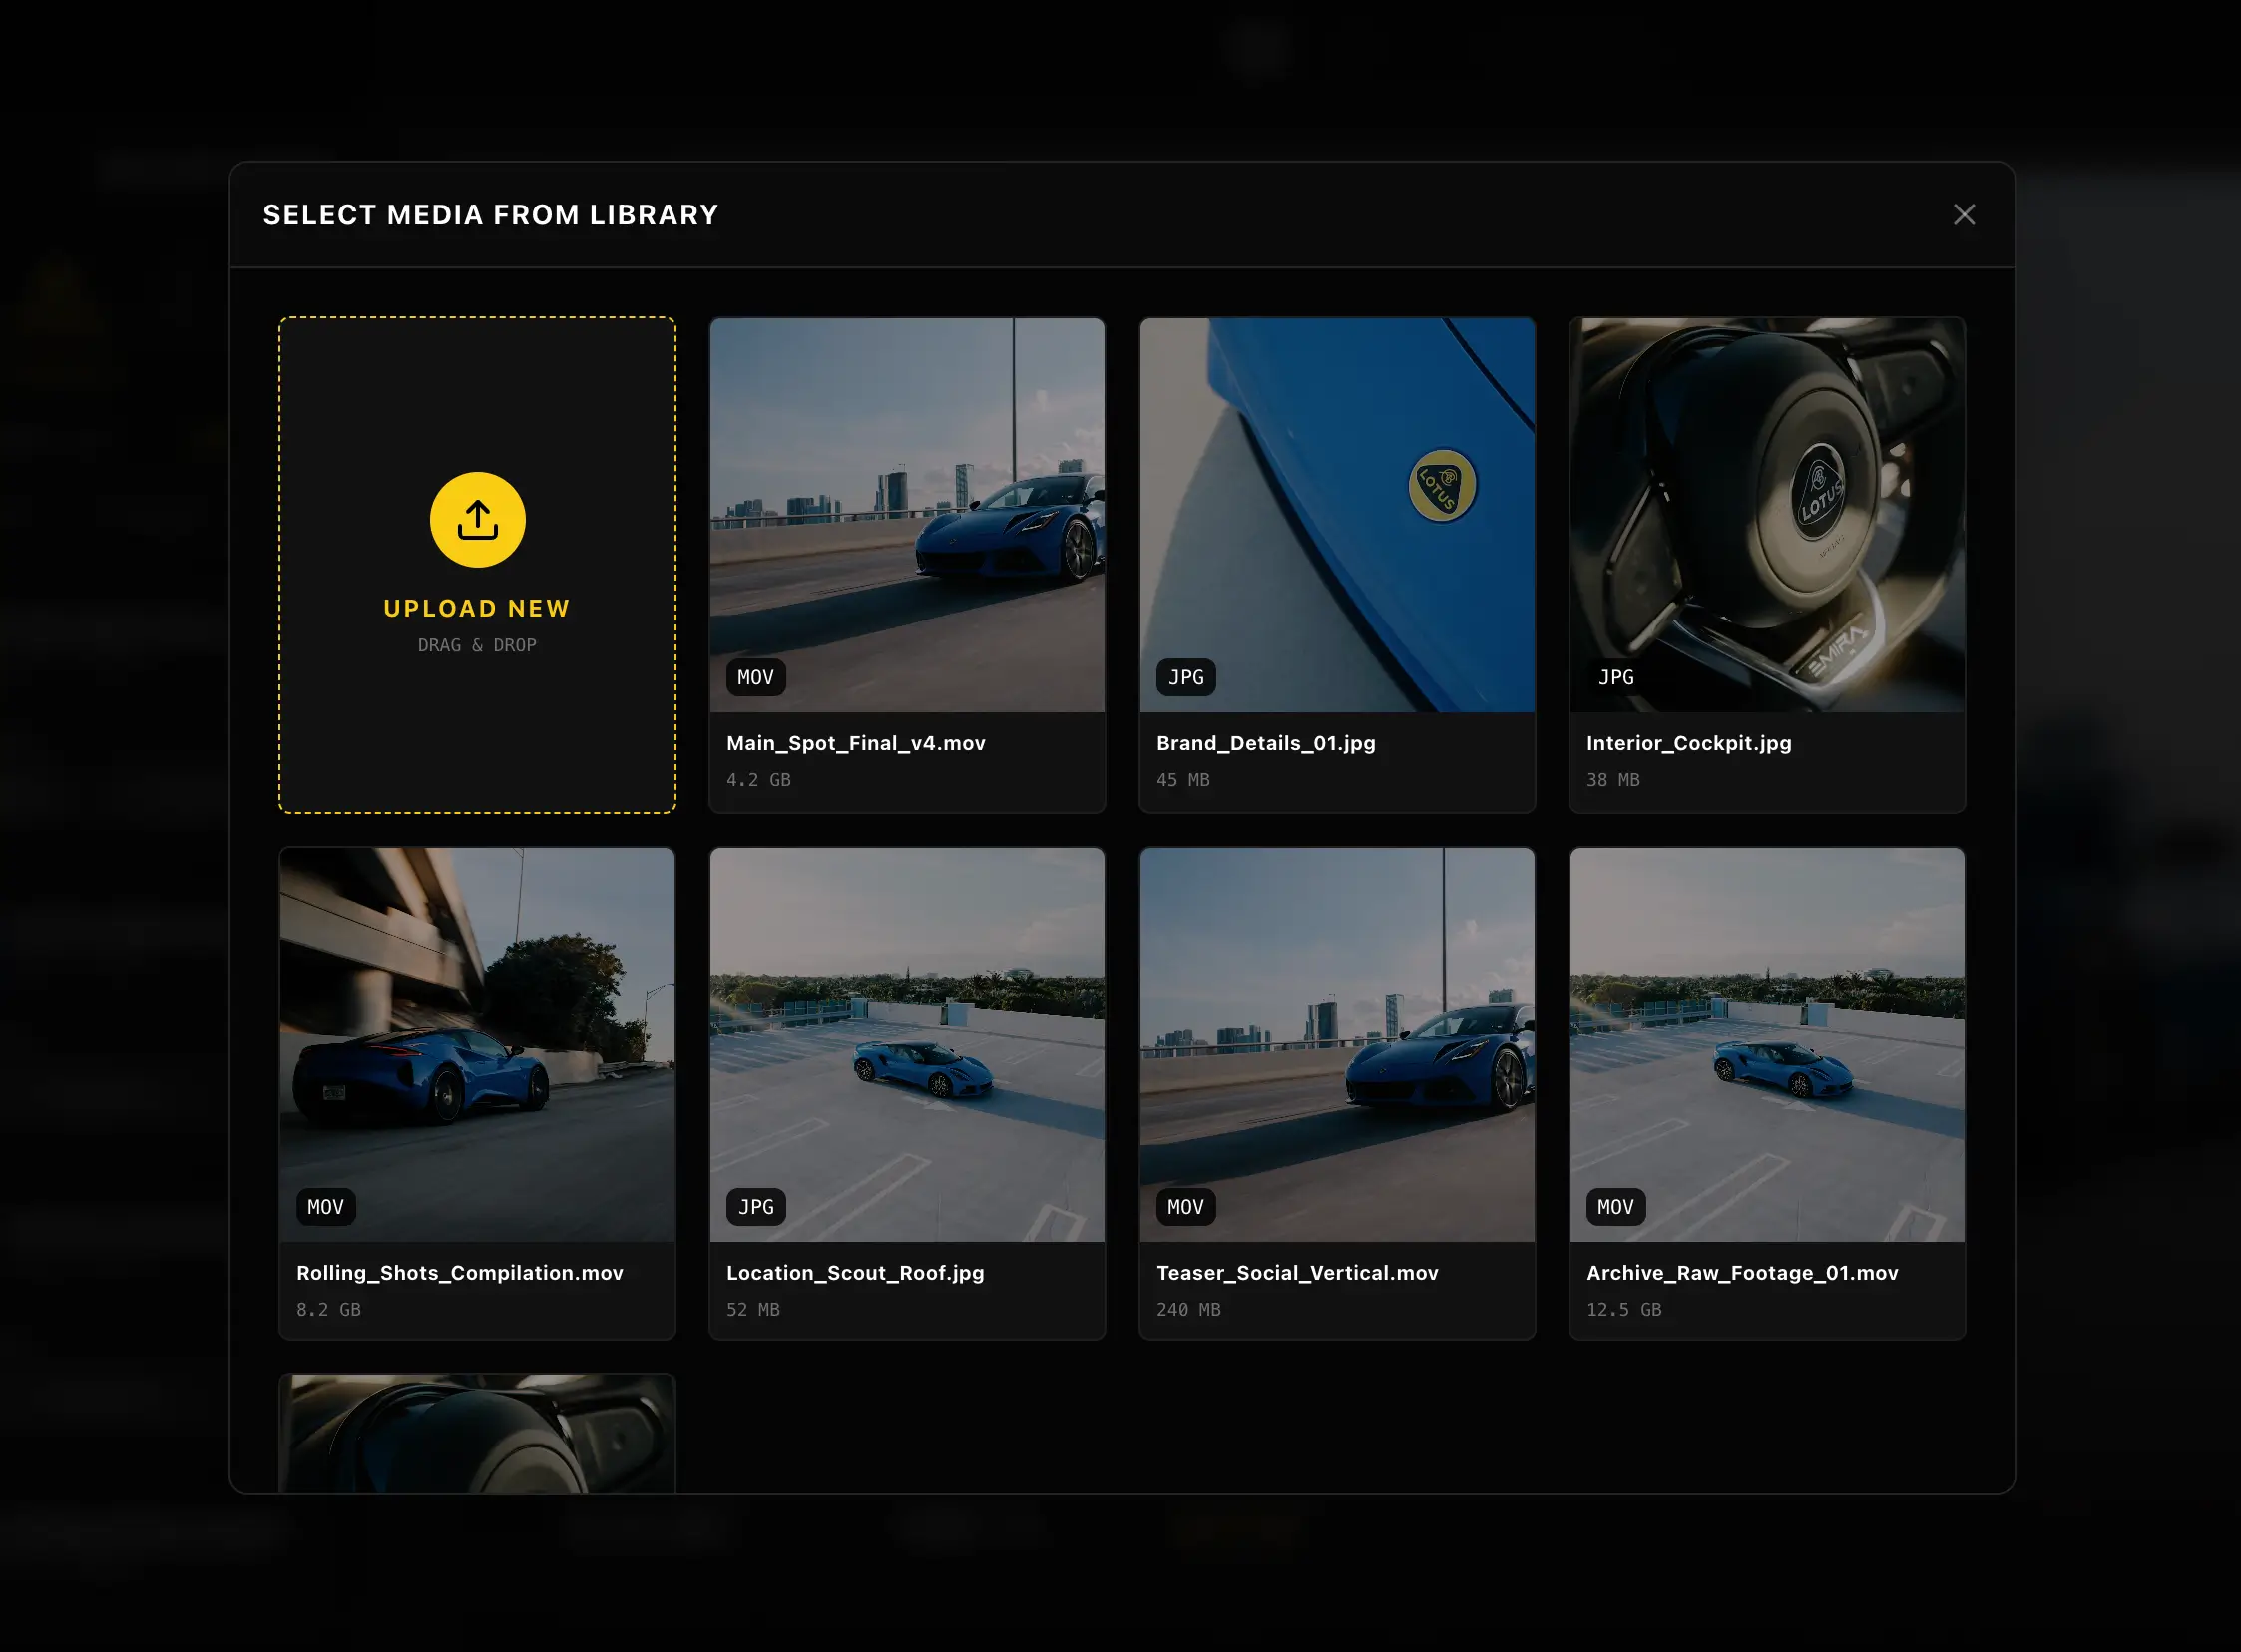
Task: Click the file name Rolling_Shots_Compilation.mov
Action: point(460,1273)
